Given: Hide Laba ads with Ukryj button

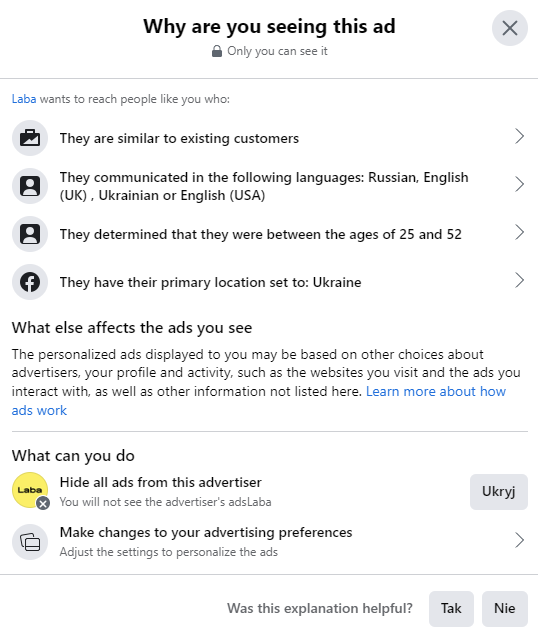Looking at the screenshot, I should 498,491.
